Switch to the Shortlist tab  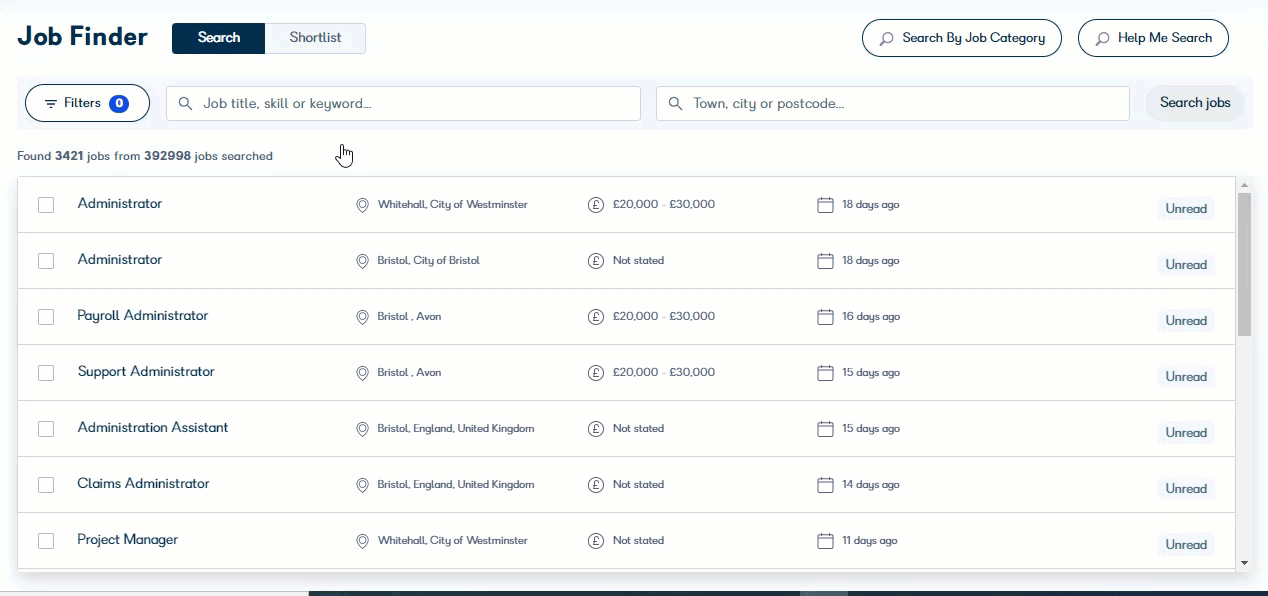point(315,38)
